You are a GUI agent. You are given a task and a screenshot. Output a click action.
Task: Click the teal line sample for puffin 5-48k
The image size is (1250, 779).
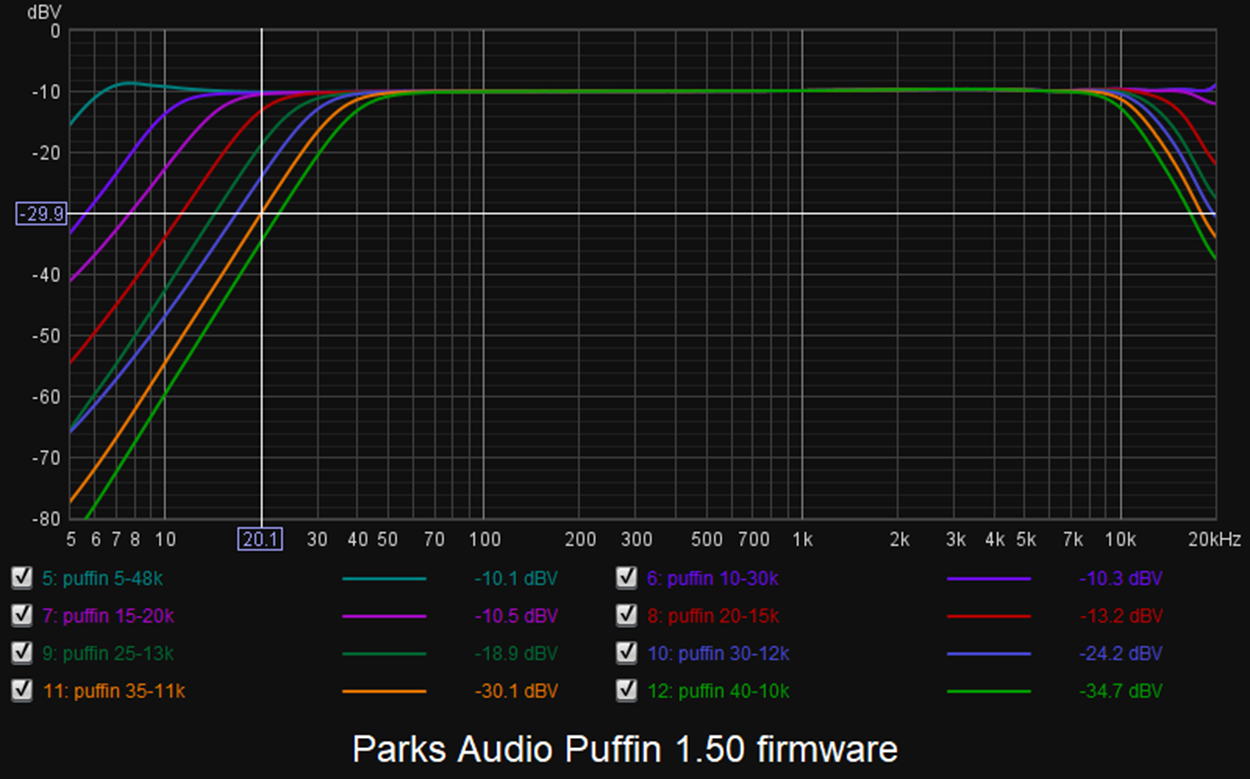tap(384, 579)
